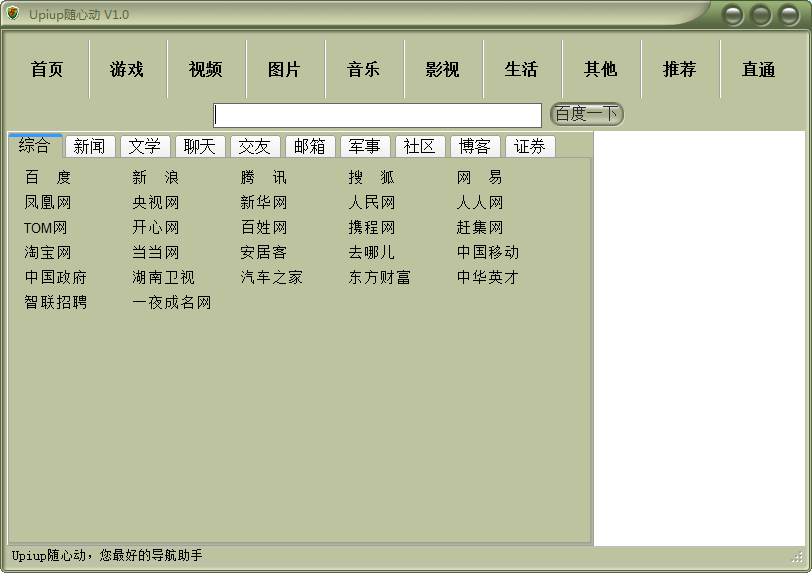812x573 pixels.
Task: Open the 搜狐 site link
Action: tap(371, 177)
